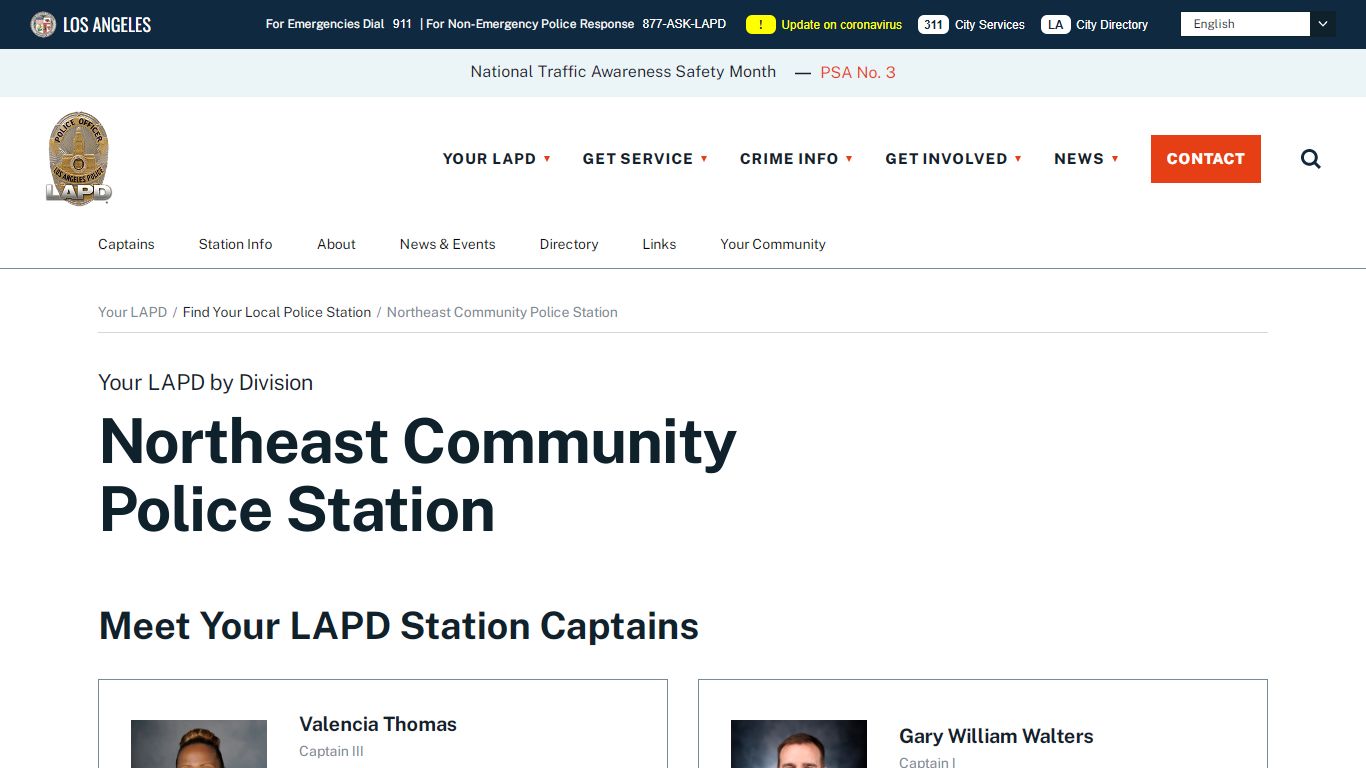Click Find Your Local Police Station breadcrumb

(277, 312)
